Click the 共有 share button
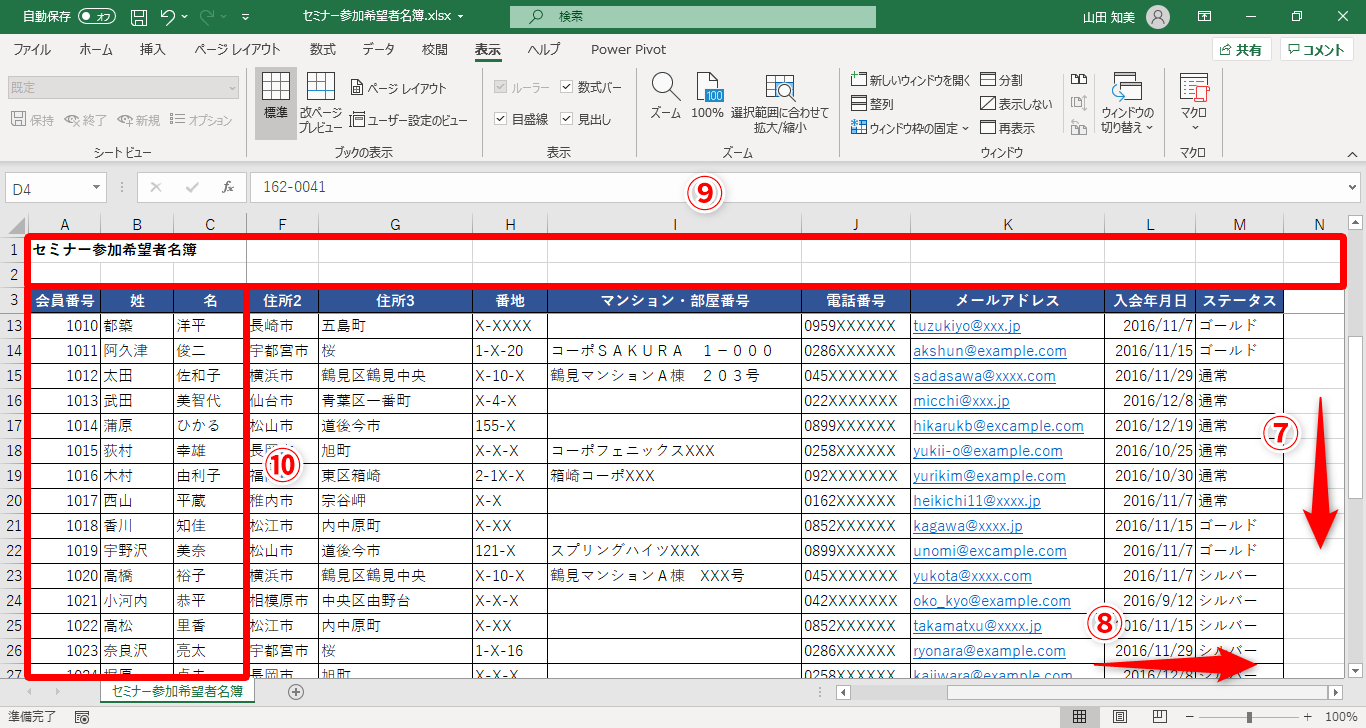 point(1241,50)
